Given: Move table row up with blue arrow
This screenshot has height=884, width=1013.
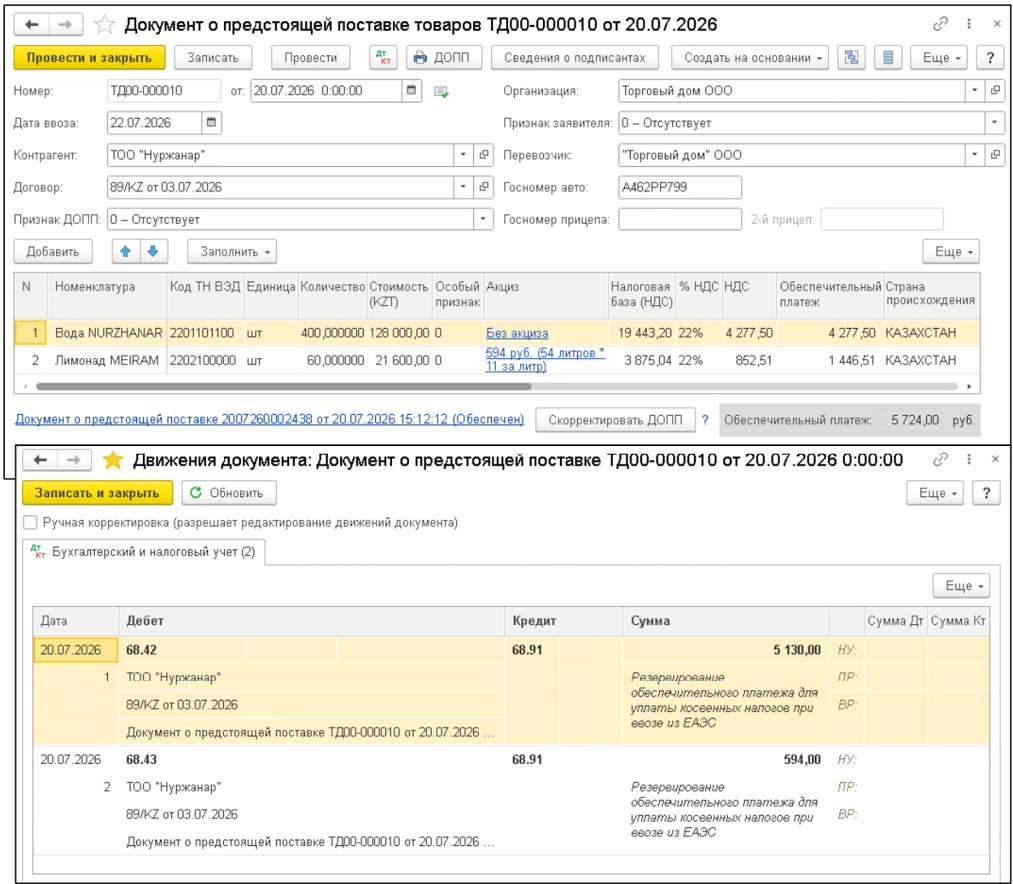Looking at the screenshot, I should [x=126, y=251].
